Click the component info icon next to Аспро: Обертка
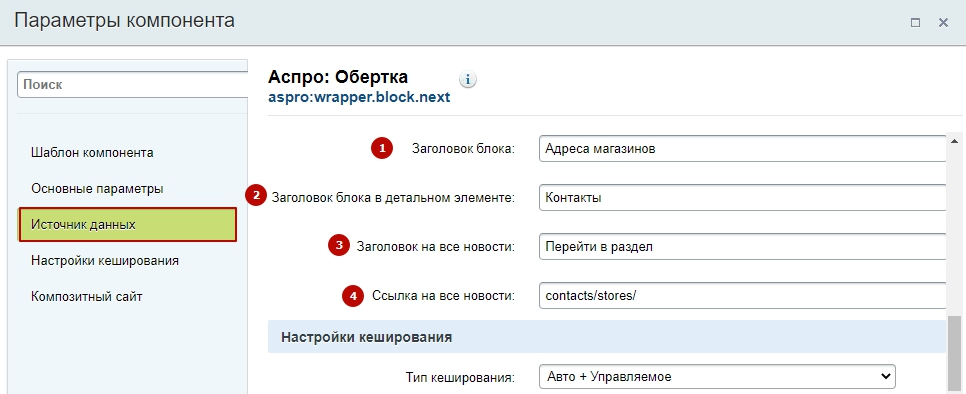Image resolution: width=966 pixels, height=394 pixels. click(x=468, y=79)
